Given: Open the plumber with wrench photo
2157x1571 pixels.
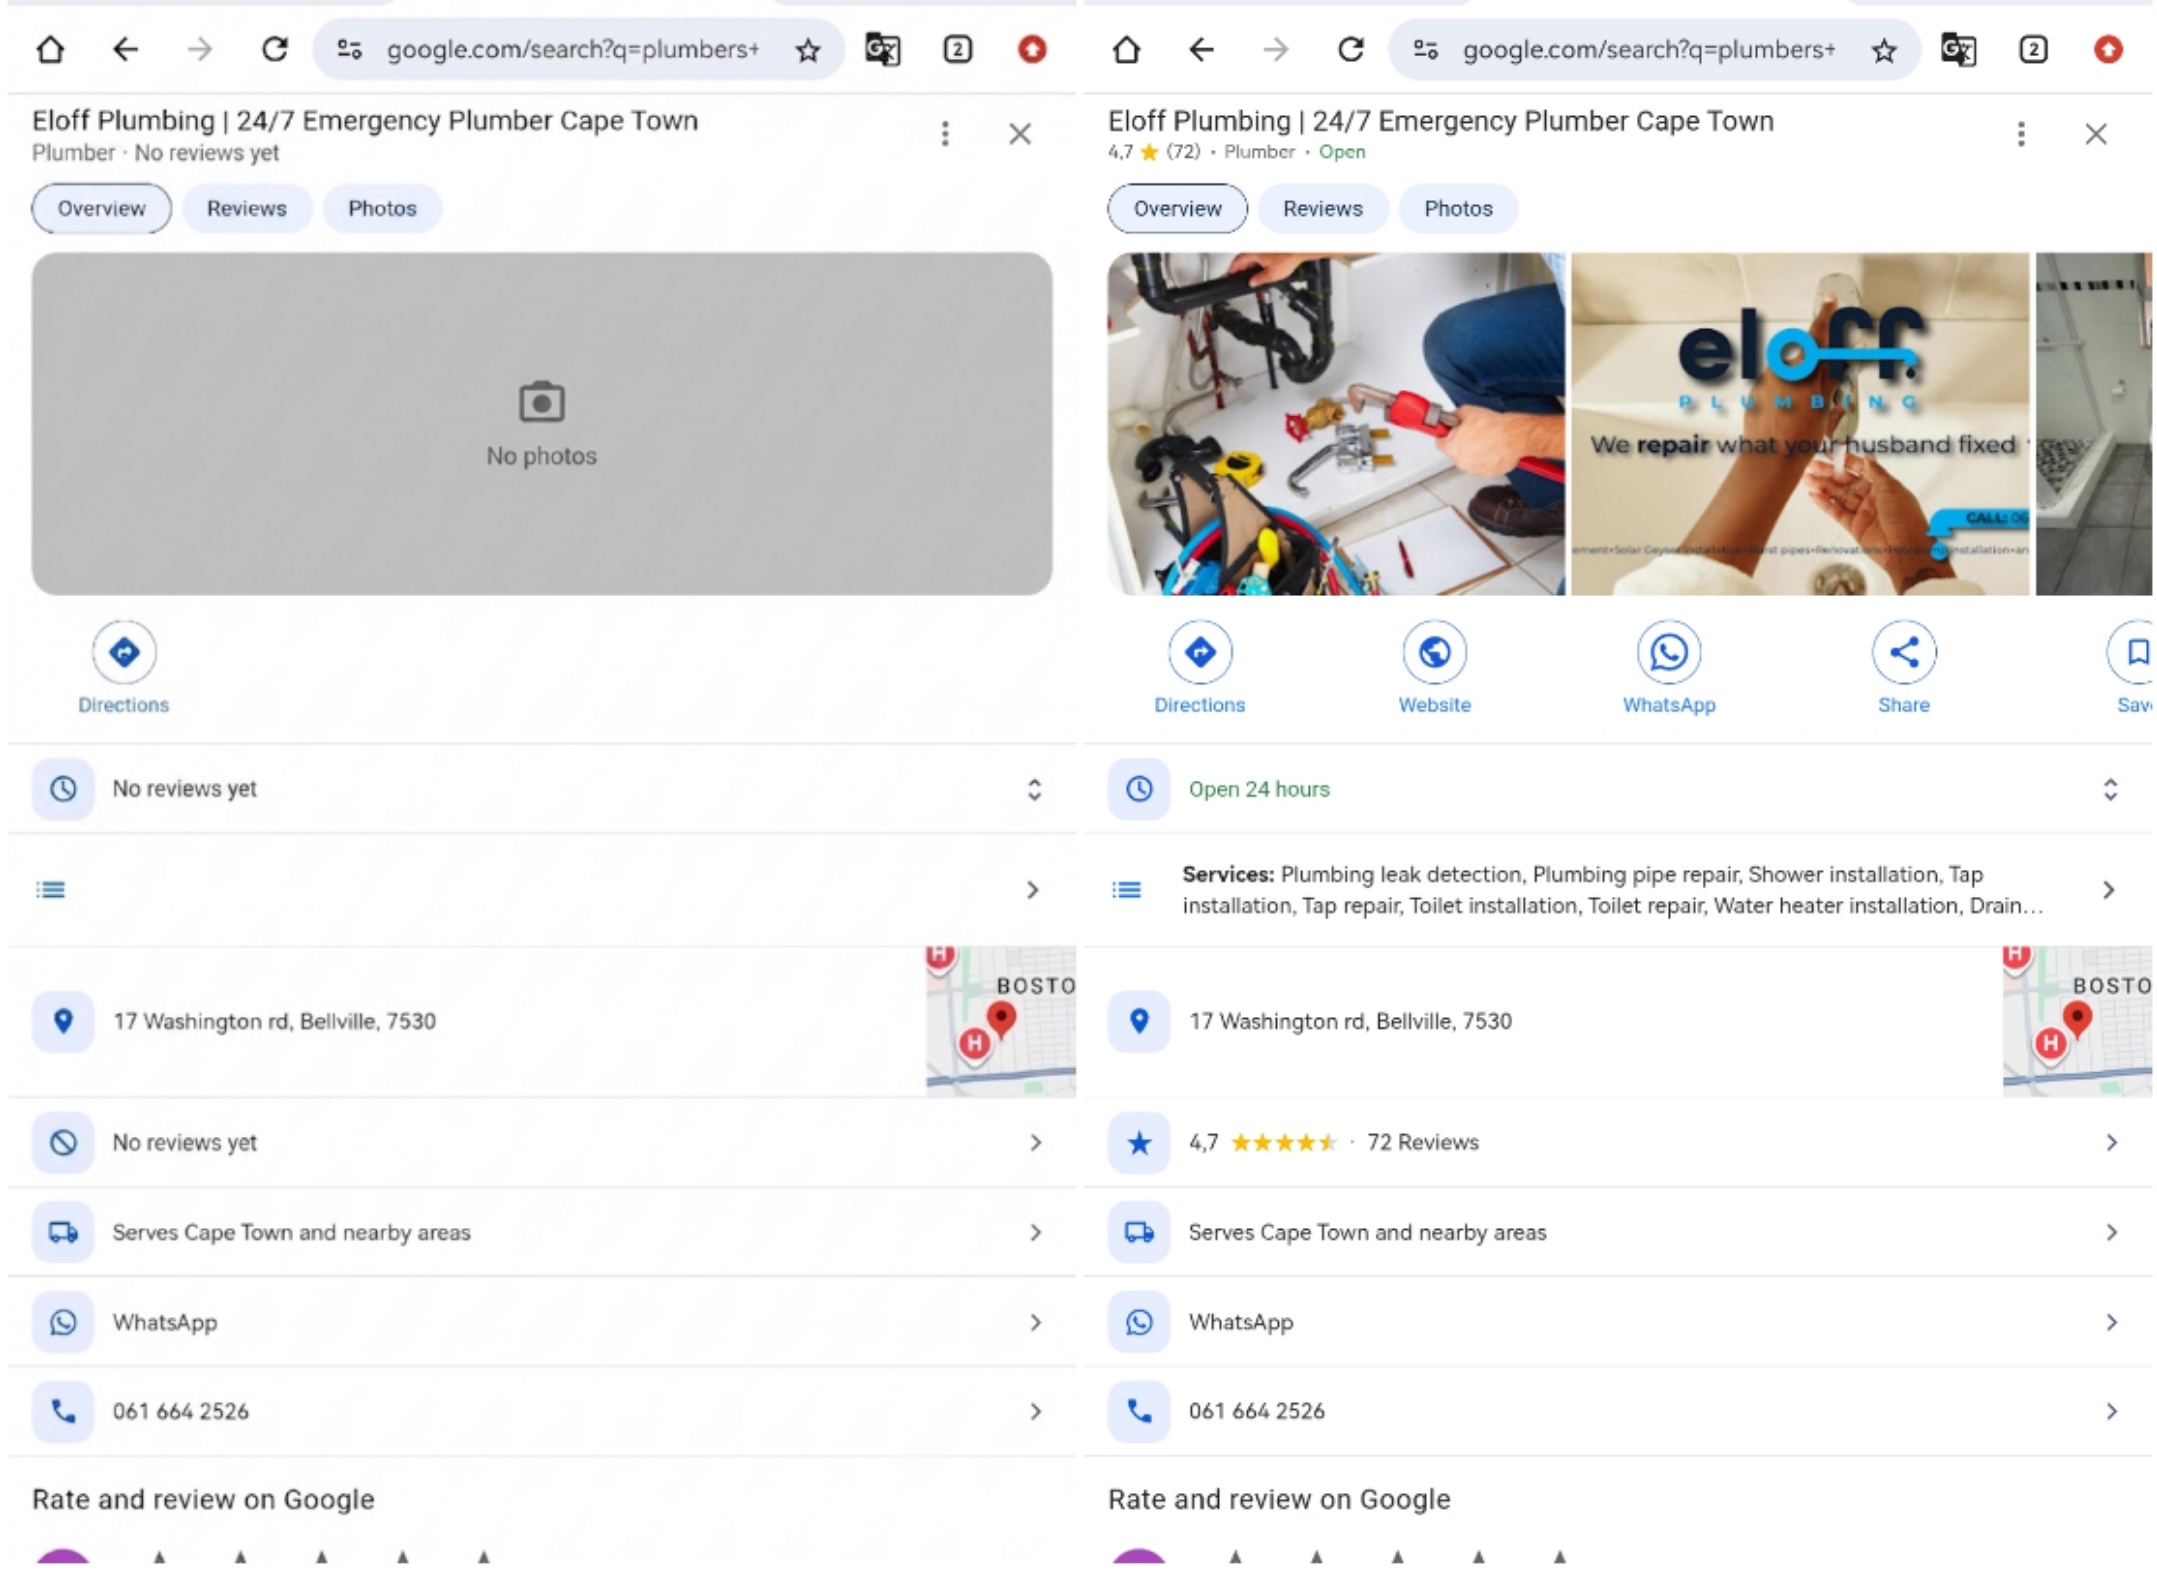Looking at the screenshot, I should (x=1336, y=424).
